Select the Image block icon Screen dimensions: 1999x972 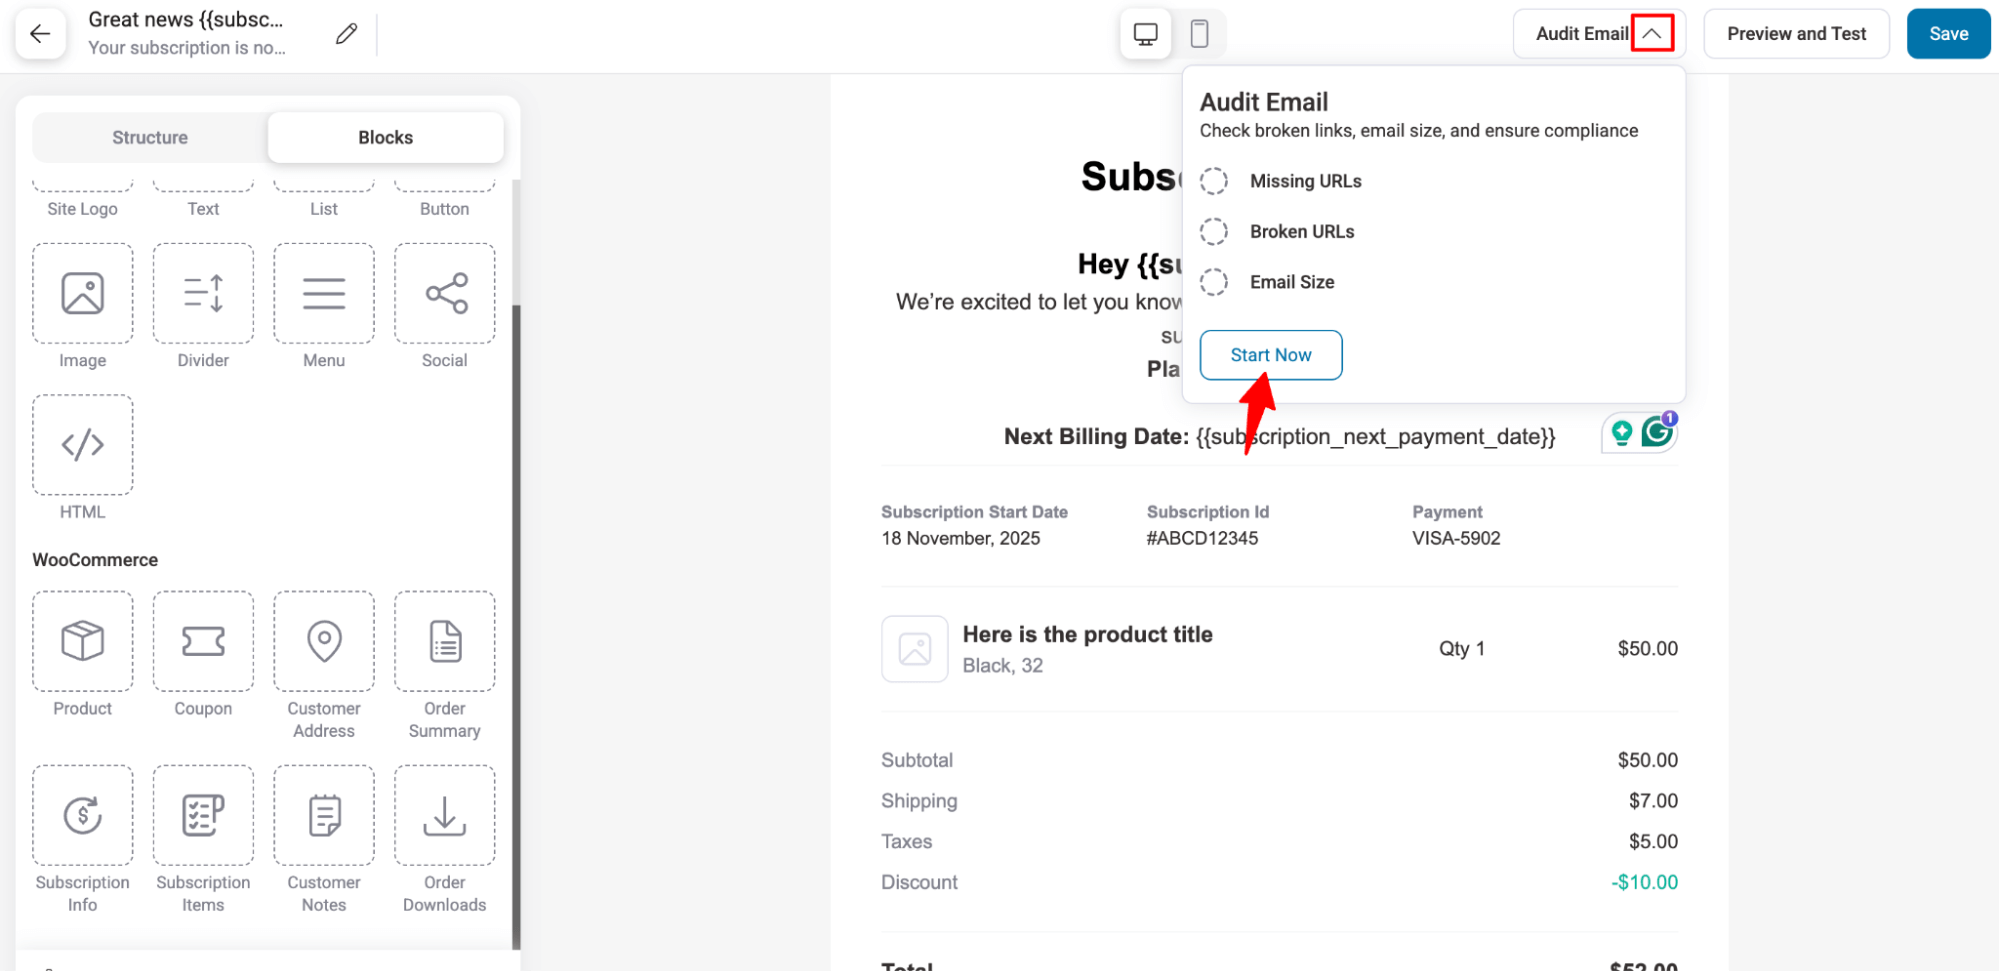click(x=83, y=294)
